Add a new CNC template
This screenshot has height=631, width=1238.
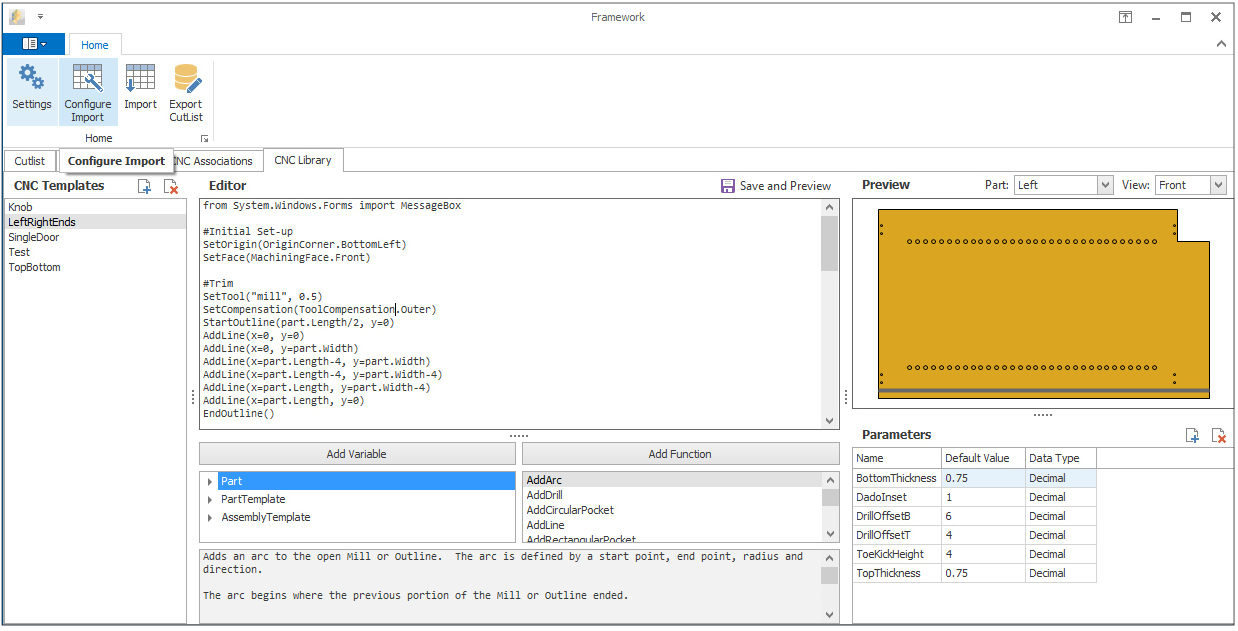144,186
